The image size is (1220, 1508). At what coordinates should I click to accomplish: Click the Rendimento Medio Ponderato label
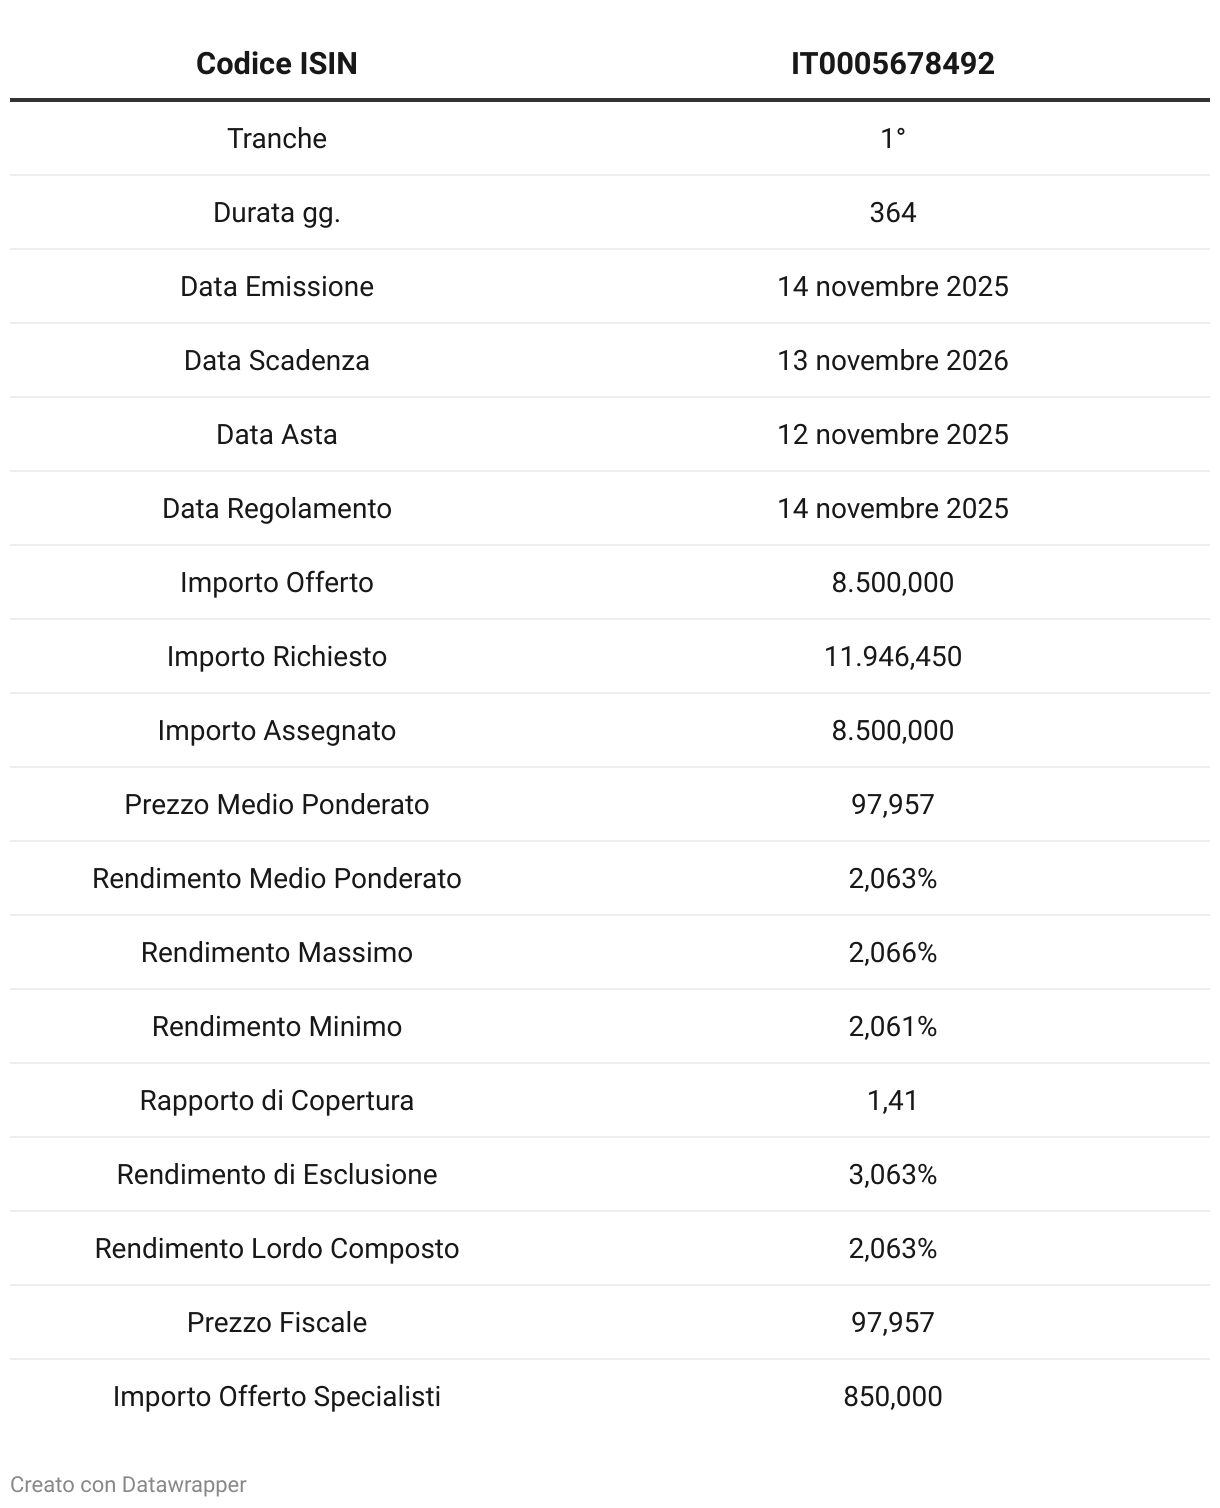(x=277, y=878)
